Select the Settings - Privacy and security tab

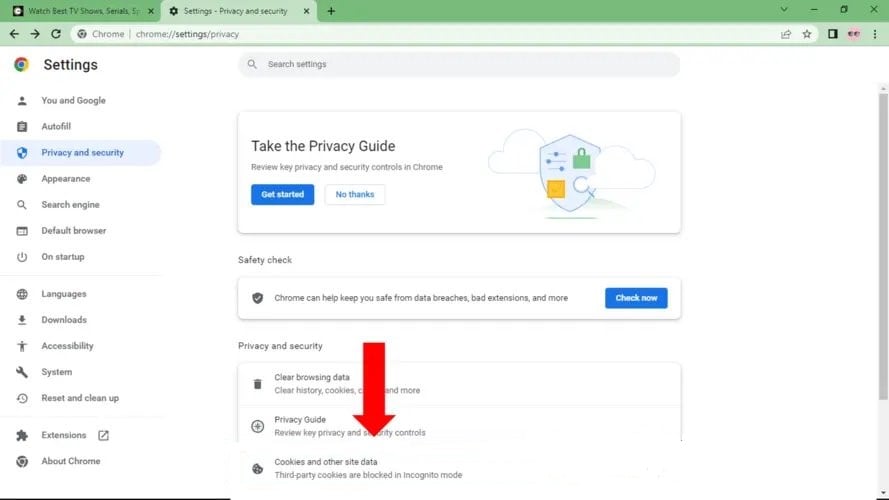238,11
